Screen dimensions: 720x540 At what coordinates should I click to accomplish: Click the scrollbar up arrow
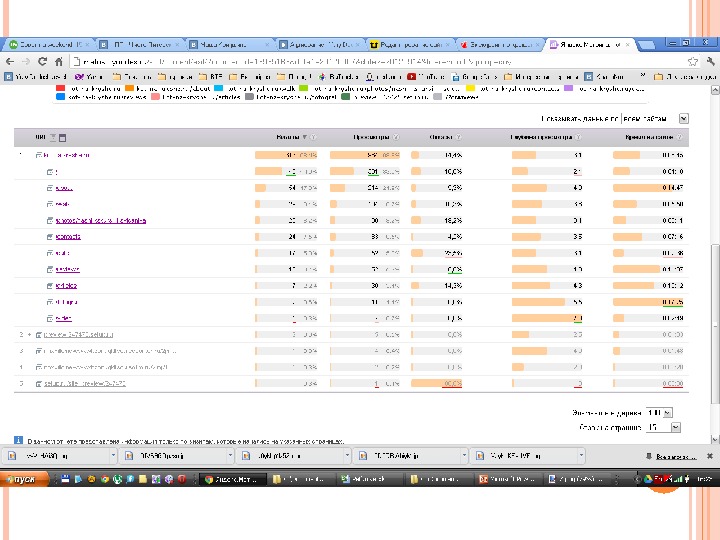tap(715, 90)
